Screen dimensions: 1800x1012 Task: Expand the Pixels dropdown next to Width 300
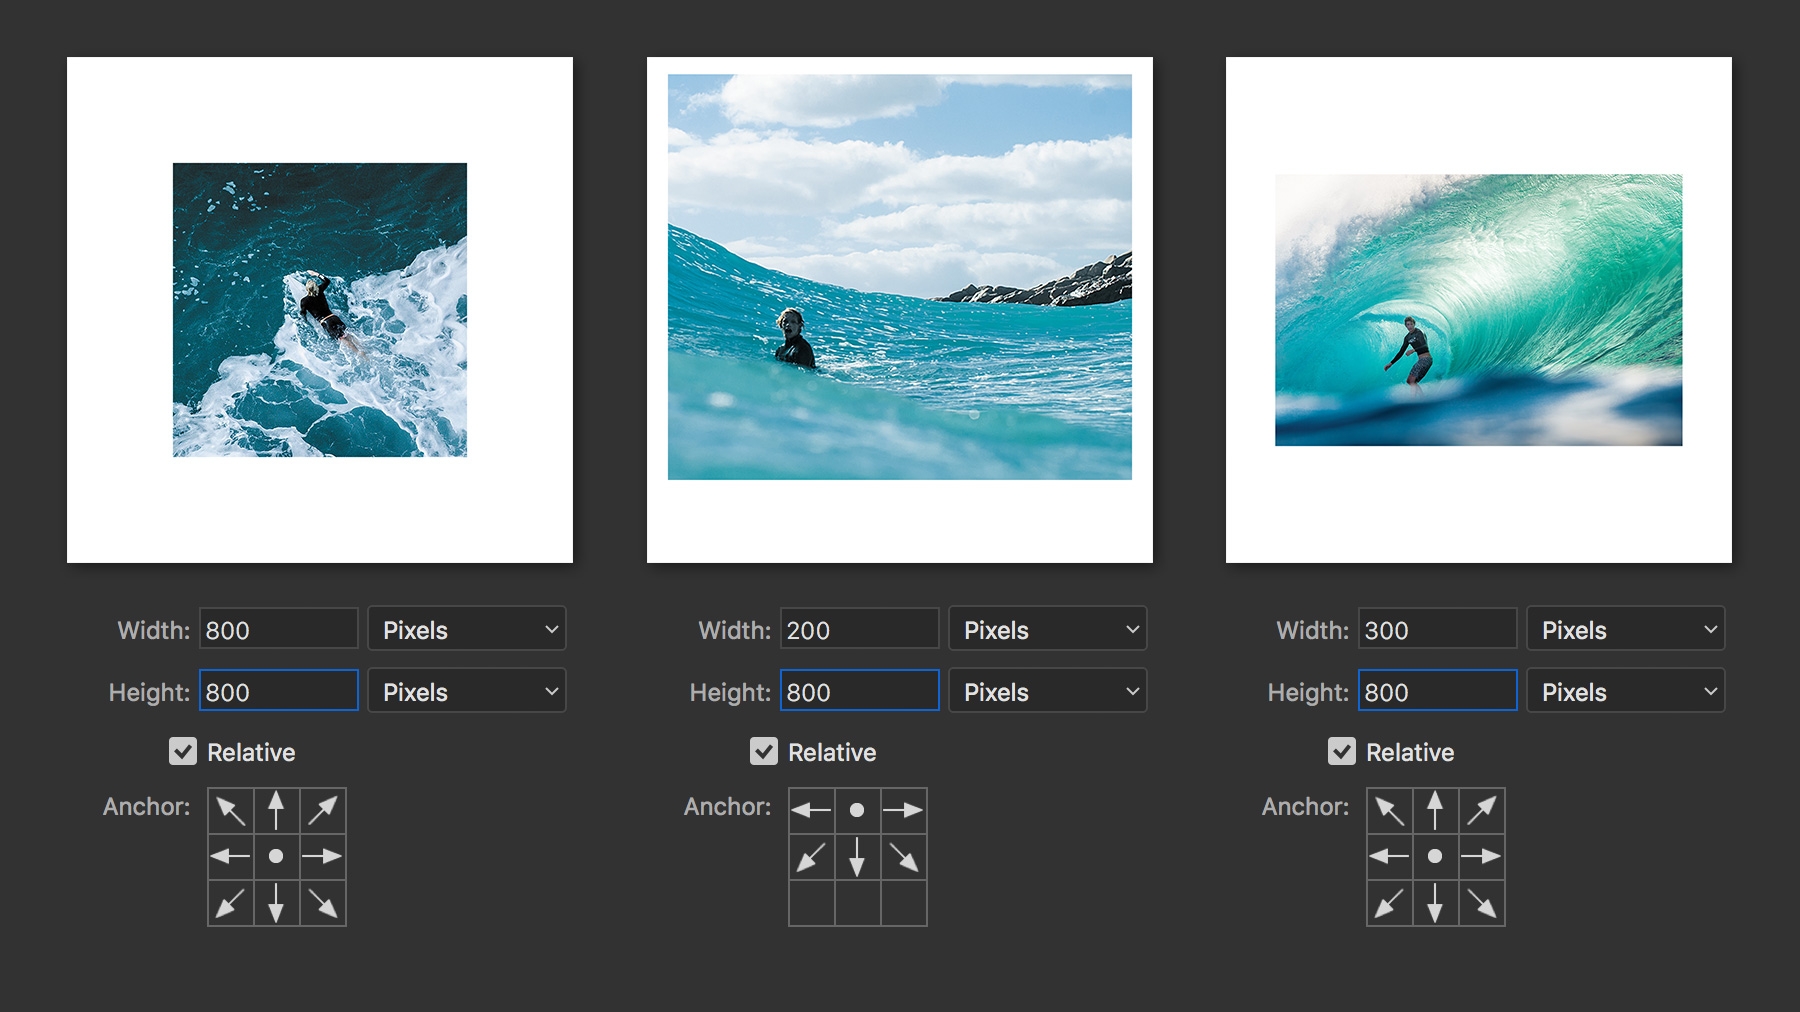[1625, 629]
